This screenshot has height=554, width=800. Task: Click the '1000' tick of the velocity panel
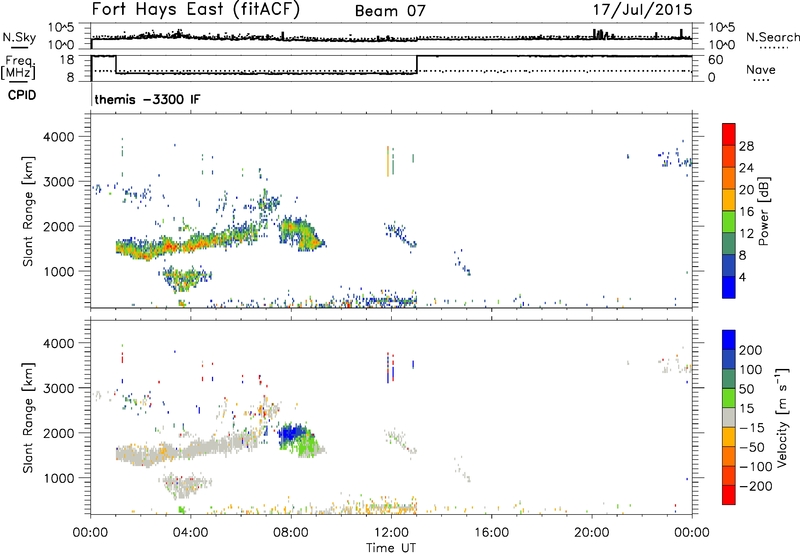coord(58,478)
